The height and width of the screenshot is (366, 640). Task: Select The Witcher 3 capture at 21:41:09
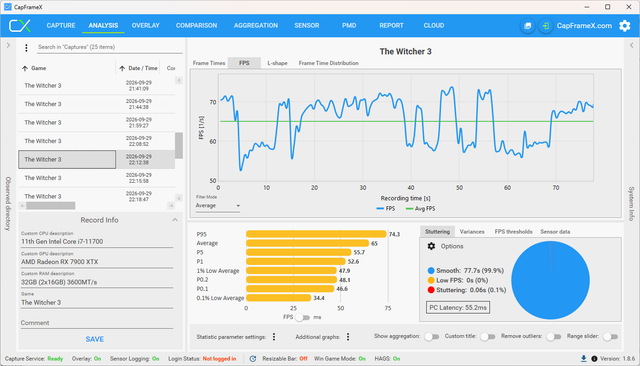[x=97, y=86]
